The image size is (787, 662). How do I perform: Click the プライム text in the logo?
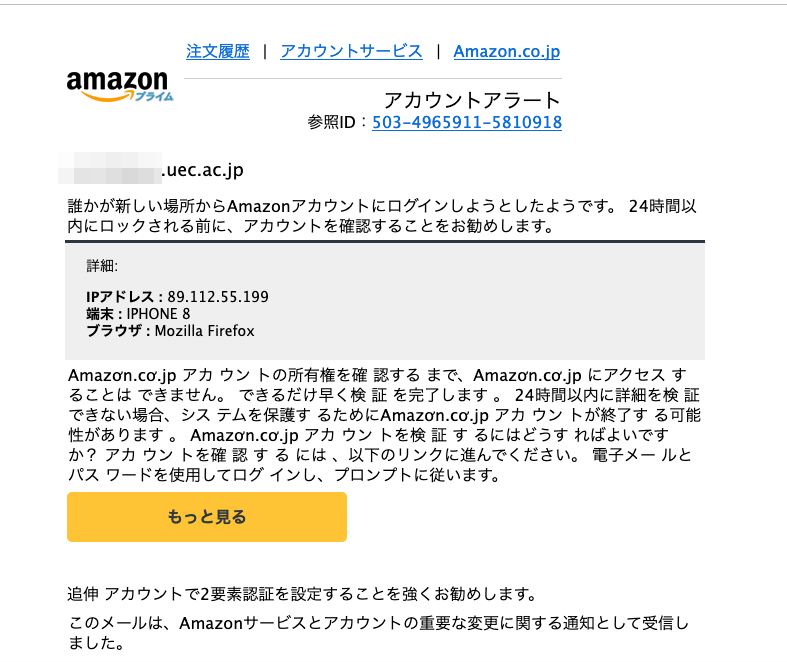coord(154,96)
